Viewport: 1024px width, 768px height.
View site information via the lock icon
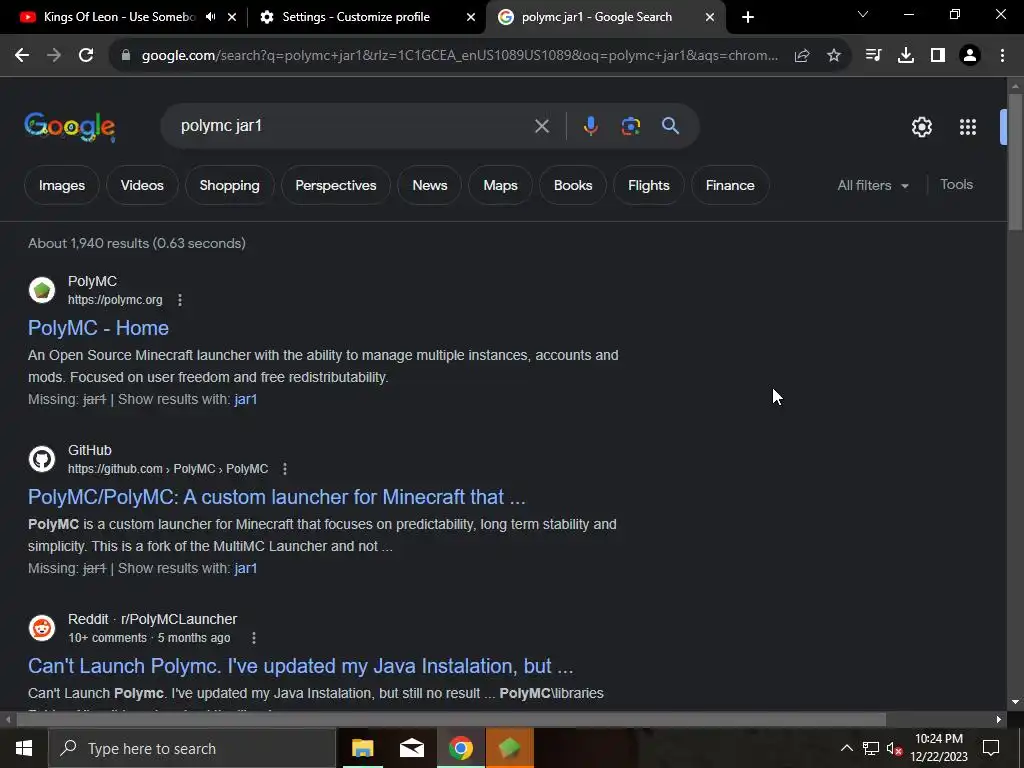coord(126,56)
